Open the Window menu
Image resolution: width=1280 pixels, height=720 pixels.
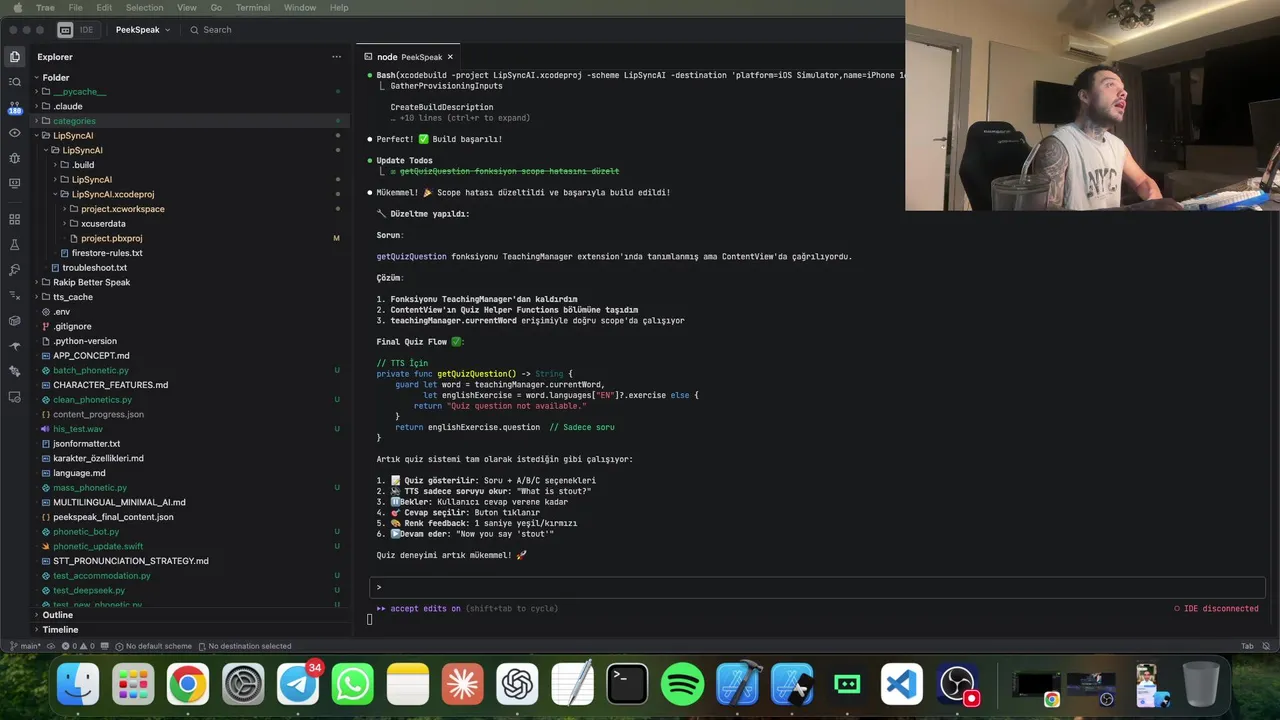pos(300,7)
